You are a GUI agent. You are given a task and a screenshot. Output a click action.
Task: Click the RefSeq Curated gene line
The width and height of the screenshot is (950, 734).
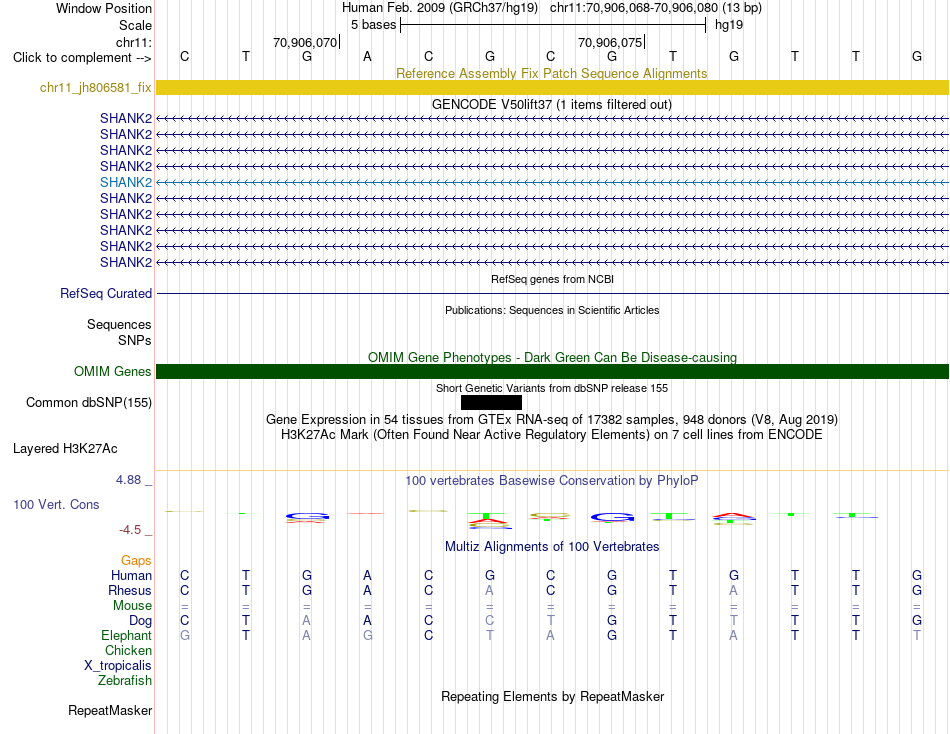point(552,293)
